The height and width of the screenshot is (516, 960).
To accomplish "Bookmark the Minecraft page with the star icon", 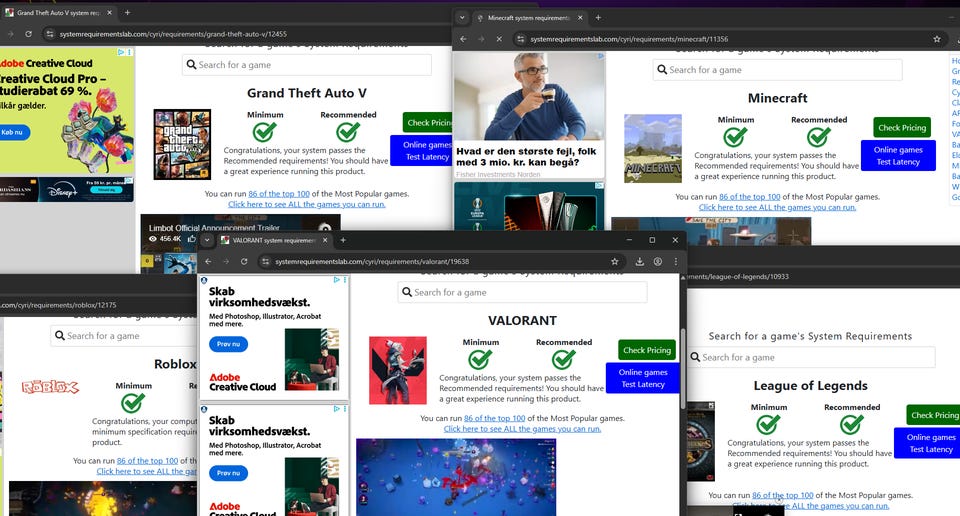I will [x=937, y=39].
